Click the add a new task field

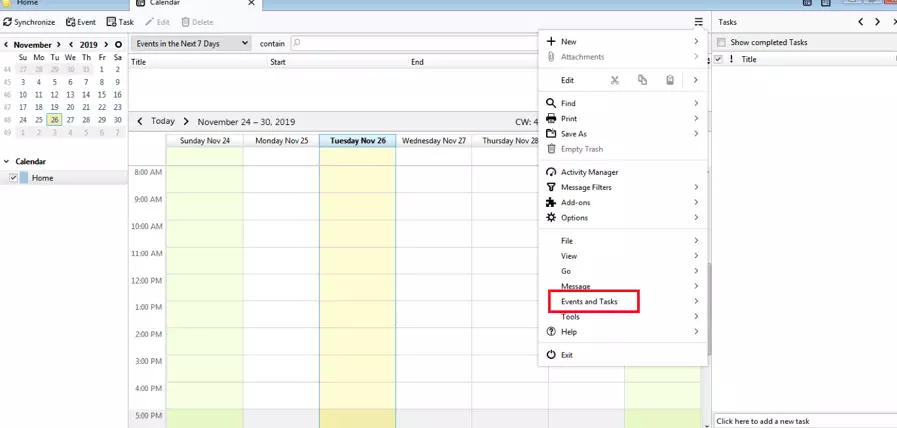tap(800, 421)
